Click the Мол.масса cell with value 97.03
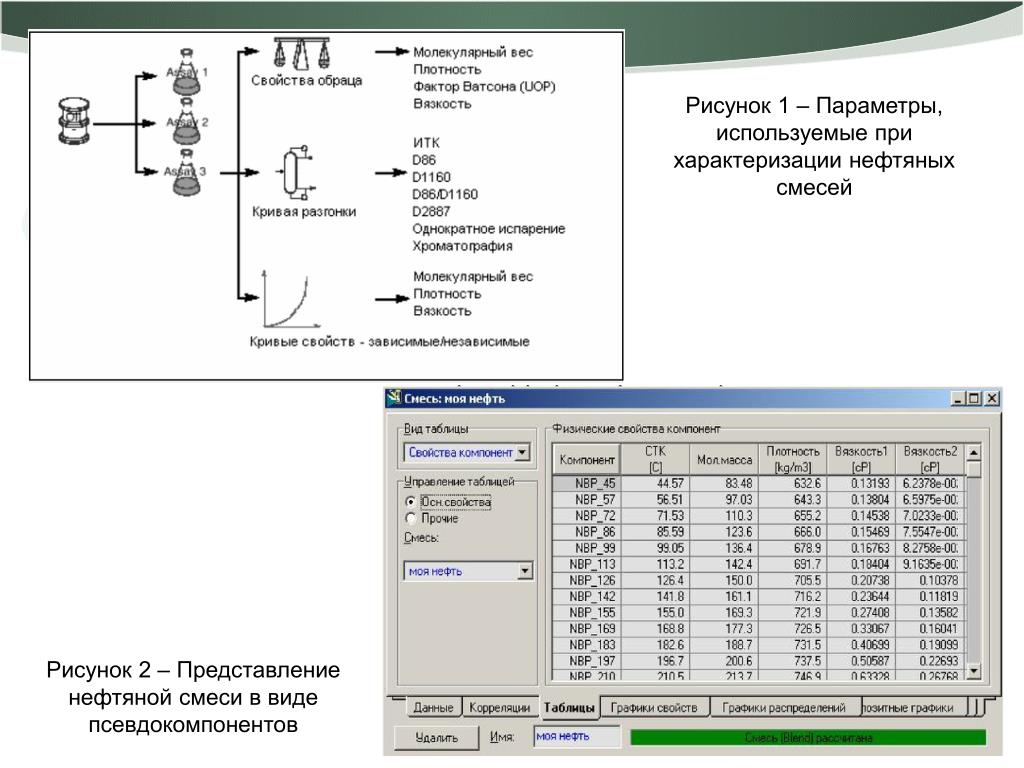 point(724,500)
